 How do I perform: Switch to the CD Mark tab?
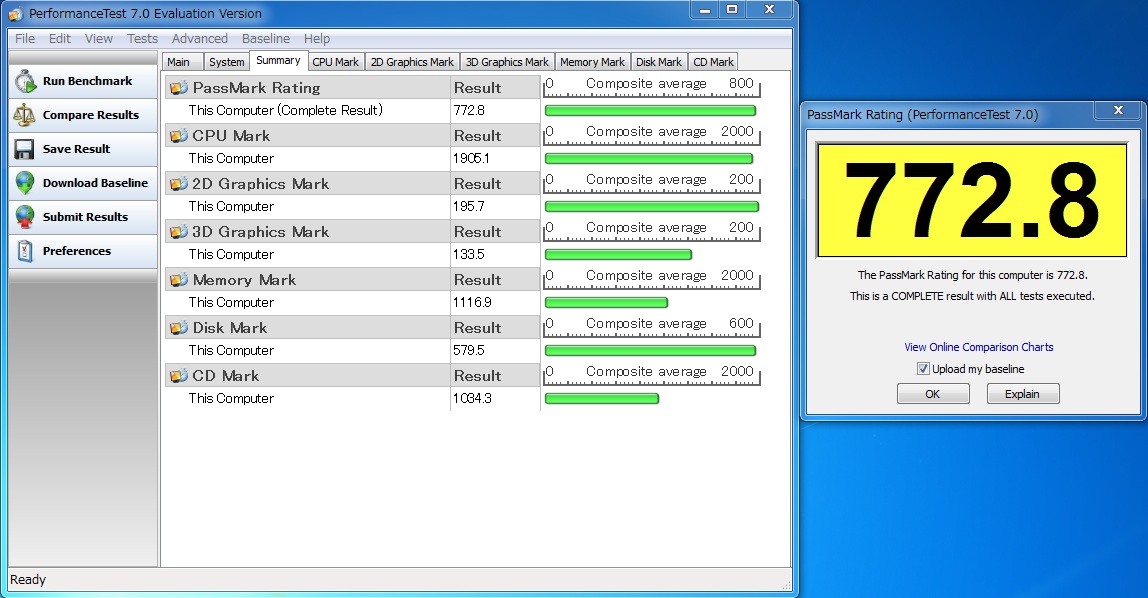point(713,62)
